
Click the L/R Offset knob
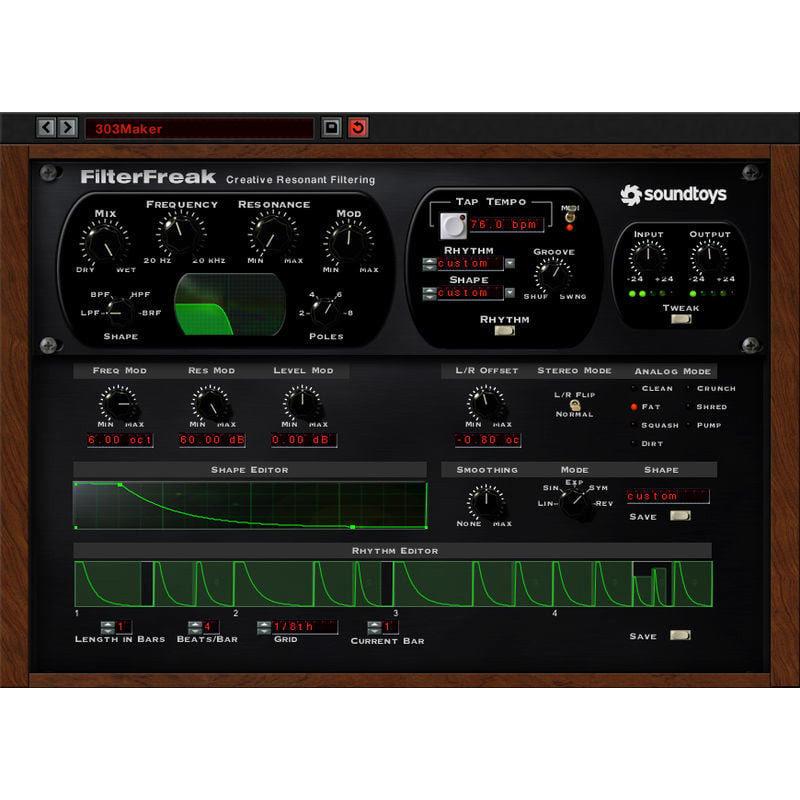coord(486,404)
